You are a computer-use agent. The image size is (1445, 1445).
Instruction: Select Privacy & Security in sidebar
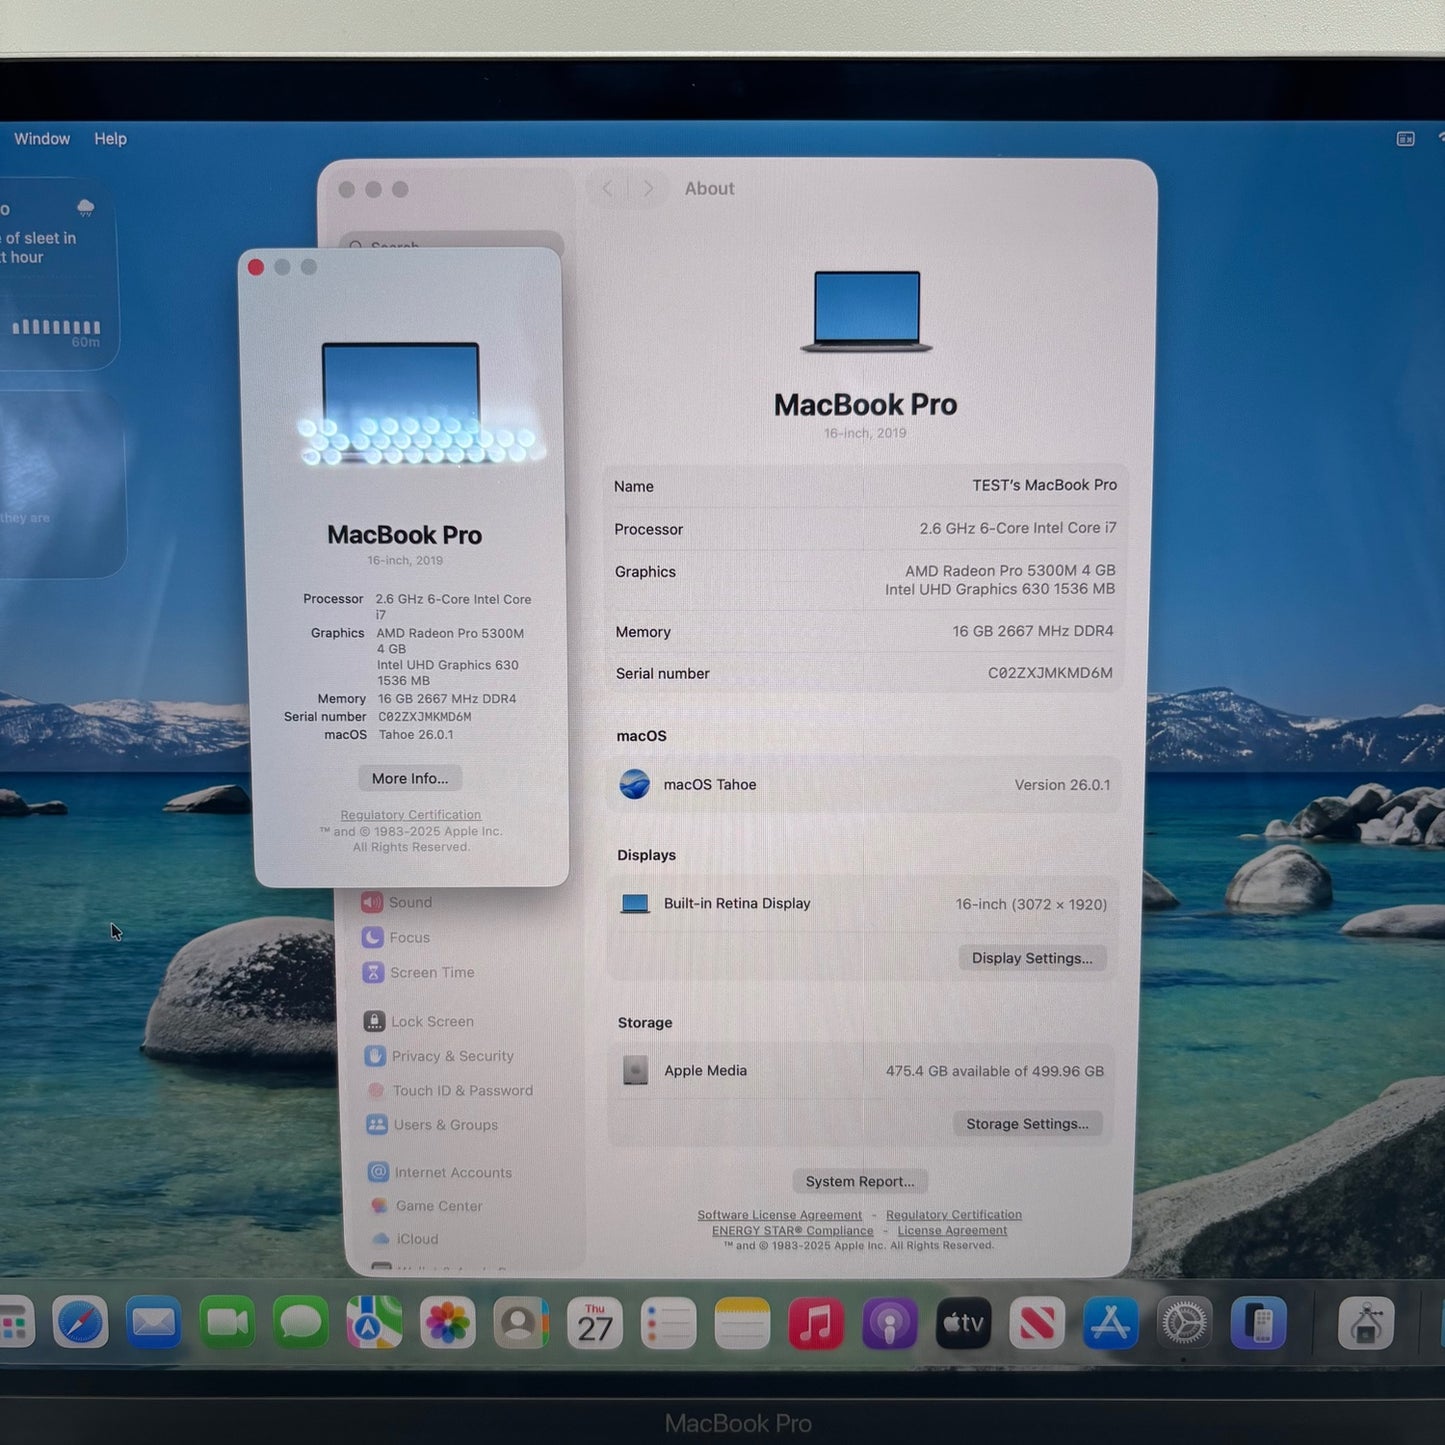tap(452, 1056)
